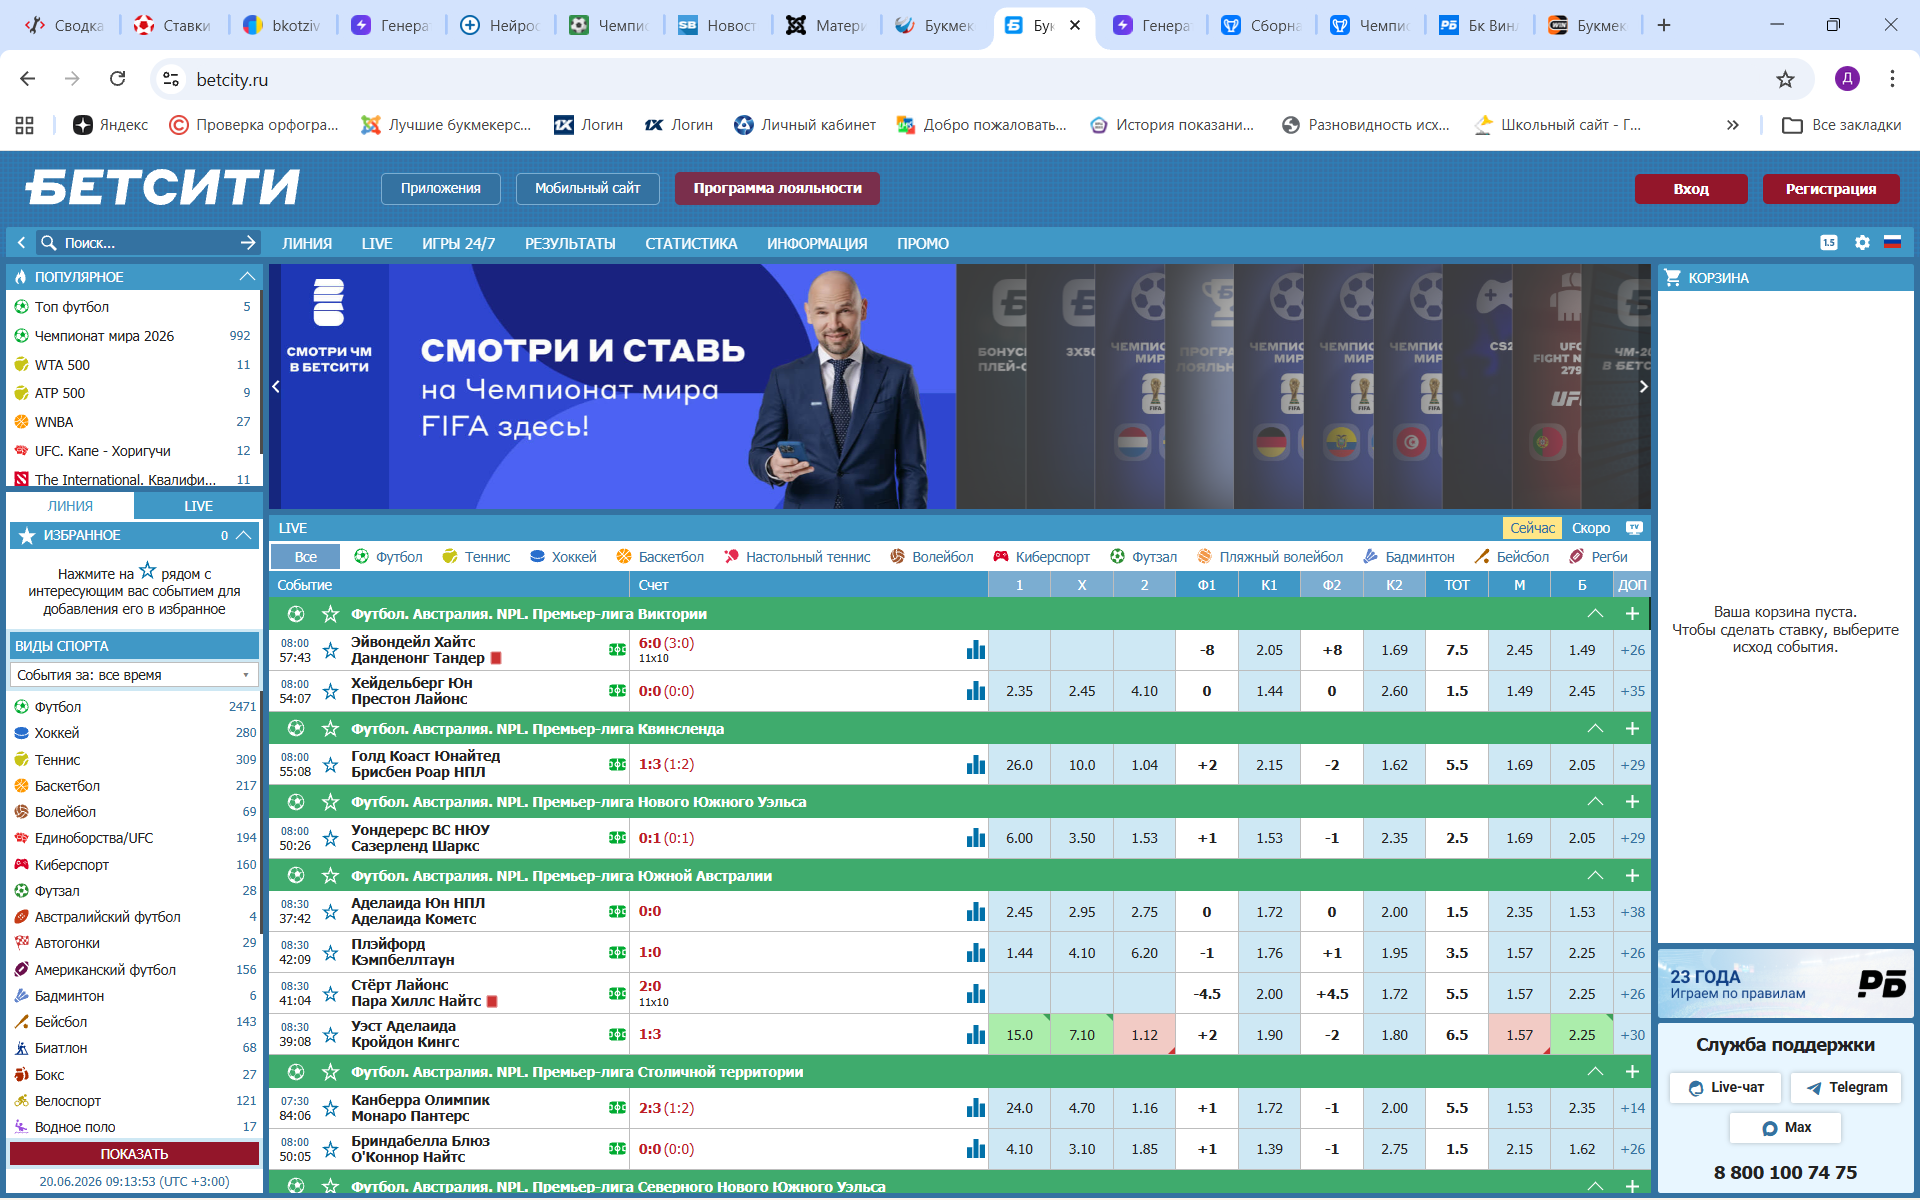Image resolution: width=1920 pixels, height=1200 pixels.
Task: Click plus icon on Премьер-лига Квинсленда header
Action: pyautogui.click(x=1632, y=729)
